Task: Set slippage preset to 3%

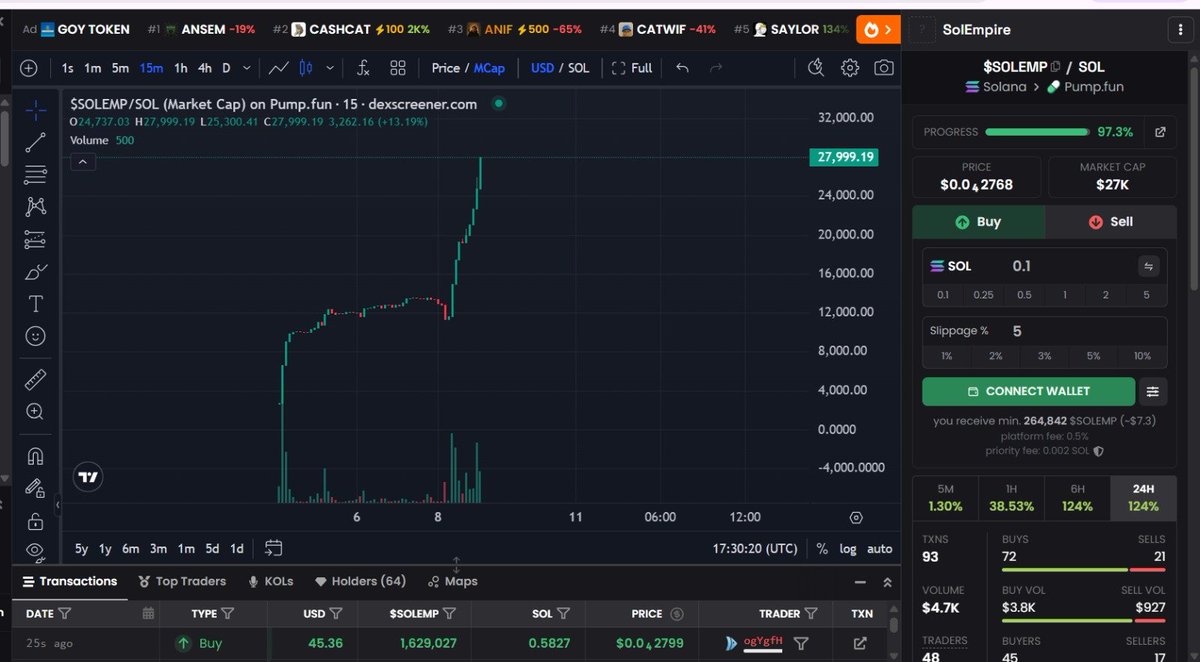Action: (1044, 356)
